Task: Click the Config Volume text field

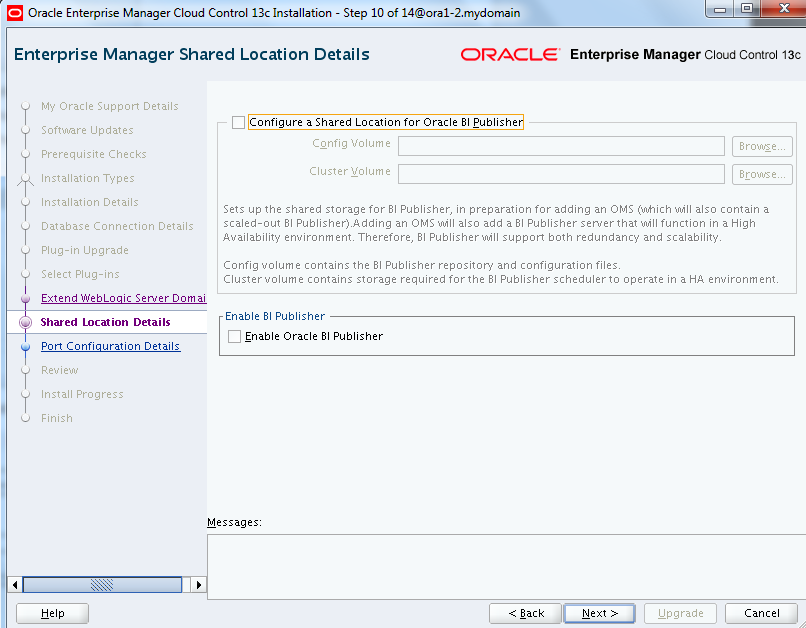Action: click(560, 147)
